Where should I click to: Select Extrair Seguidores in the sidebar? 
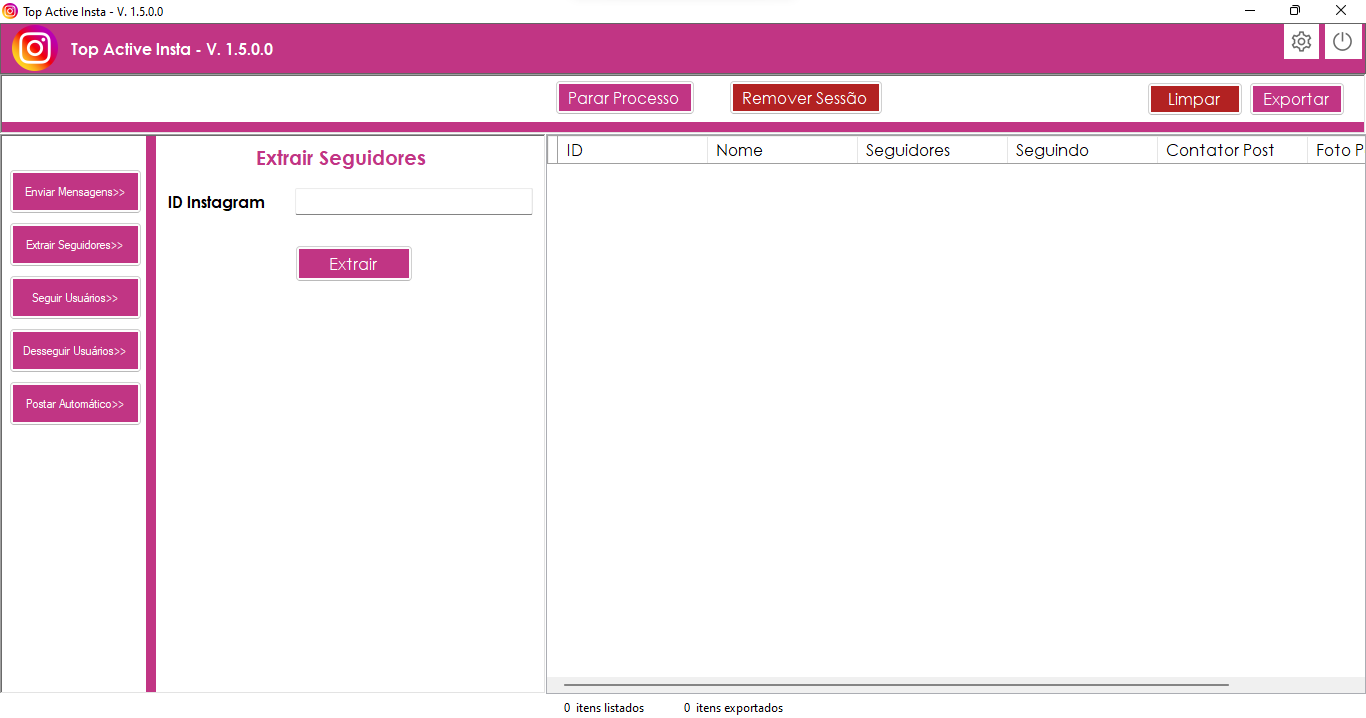pyautogui.click(x=75, y=245)
